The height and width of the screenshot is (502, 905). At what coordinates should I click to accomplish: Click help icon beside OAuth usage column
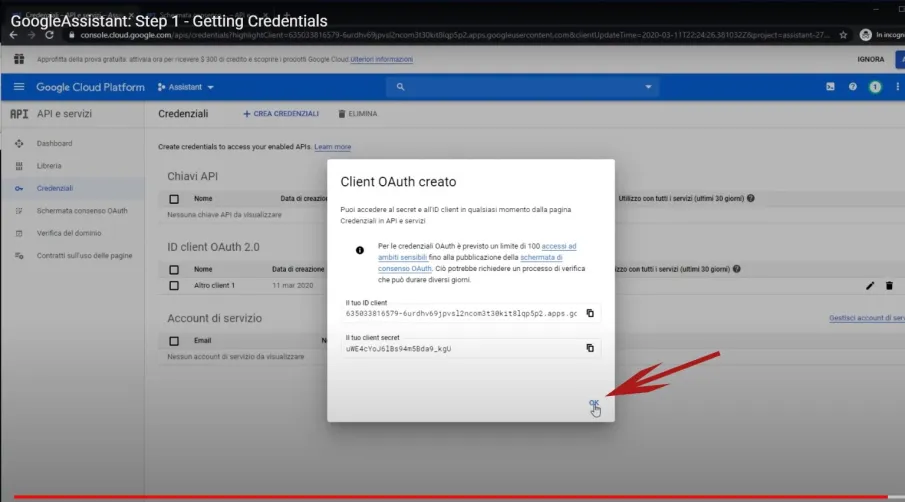(x=736, y=269)
